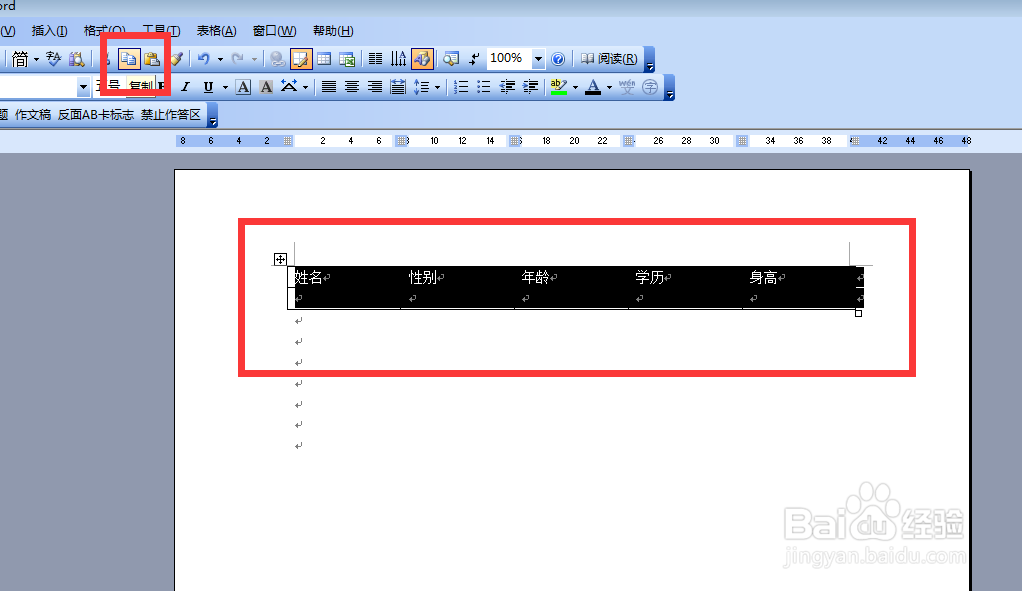Apply the green highlight color
The width and height of the screenshot is (1022, 591).
559,87
